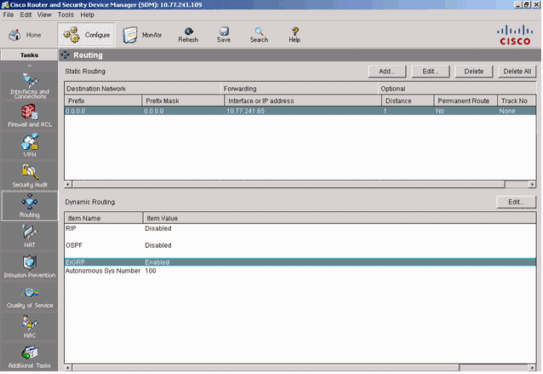The width and height of the screenshot is (543, 374).
Task: Click RIP Disabled value
Action: [158, 229]
